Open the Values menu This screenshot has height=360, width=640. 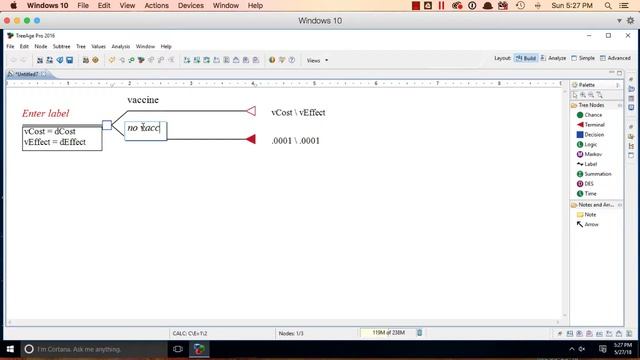pos(98,47)
